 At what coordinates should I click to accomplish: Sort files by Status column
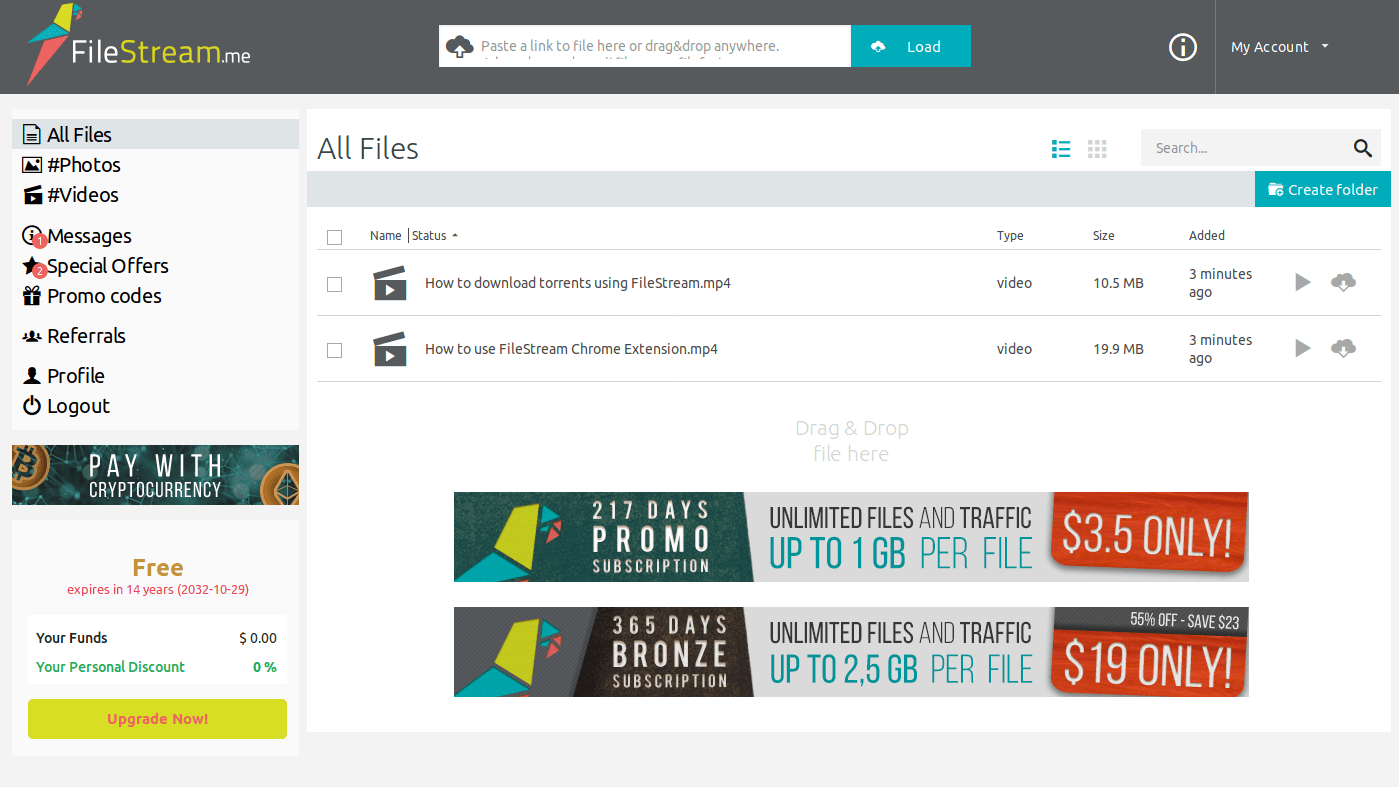(430, 236)
